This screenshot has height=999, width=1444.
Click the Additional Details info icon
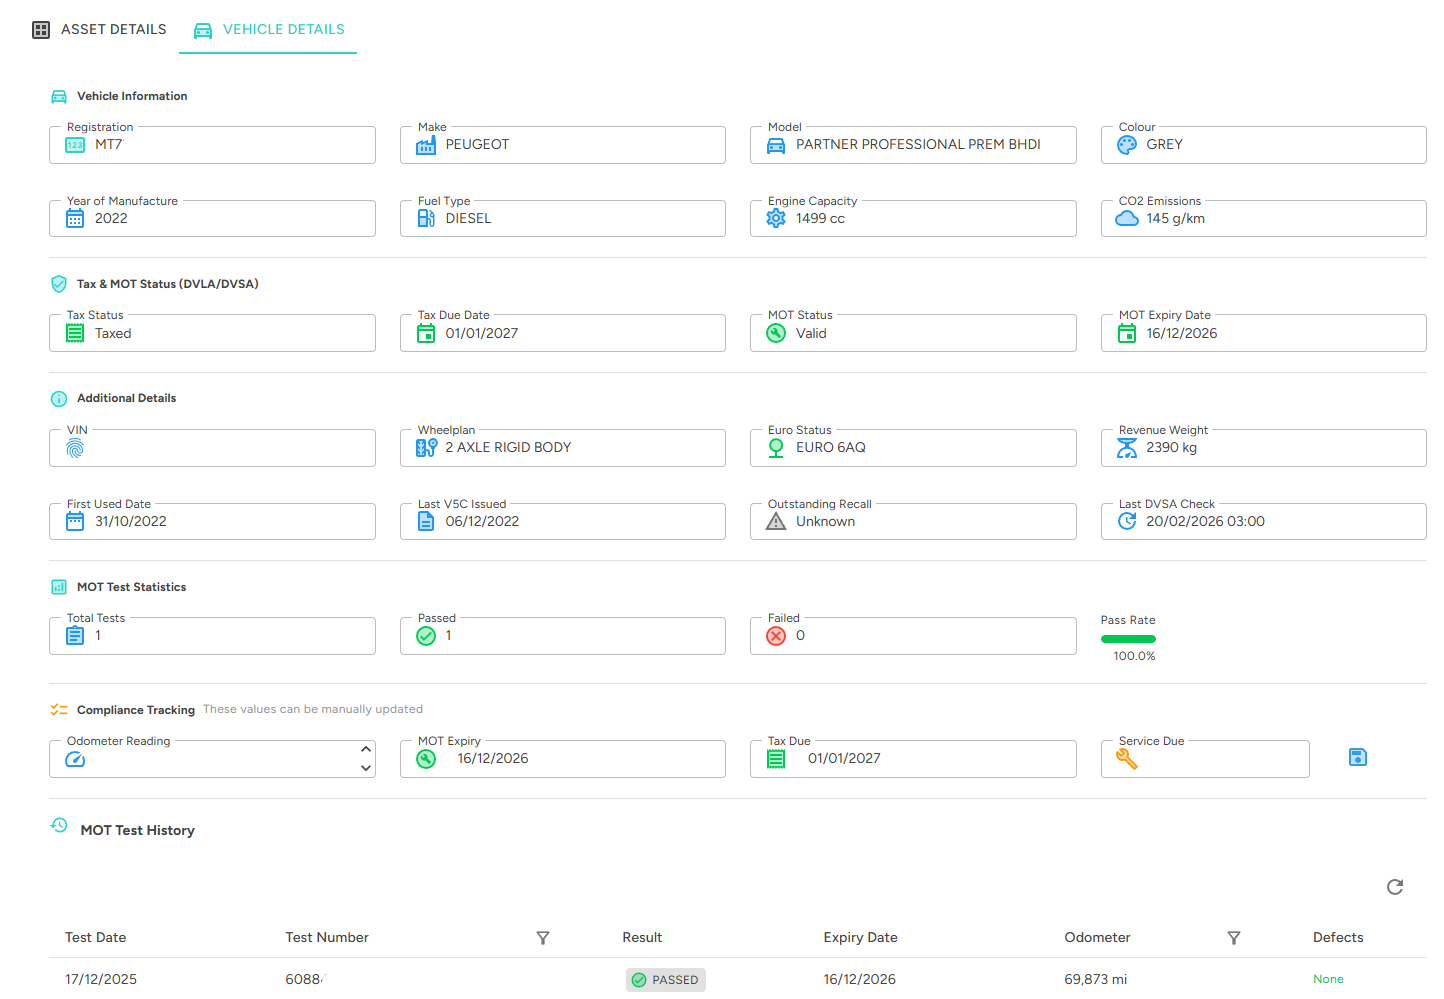tap(59, 399)
